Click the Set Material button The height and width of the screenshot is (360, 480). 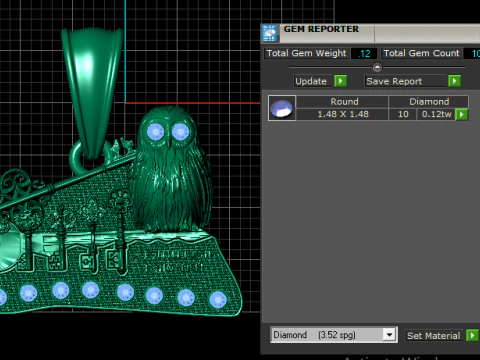[434, 335]
